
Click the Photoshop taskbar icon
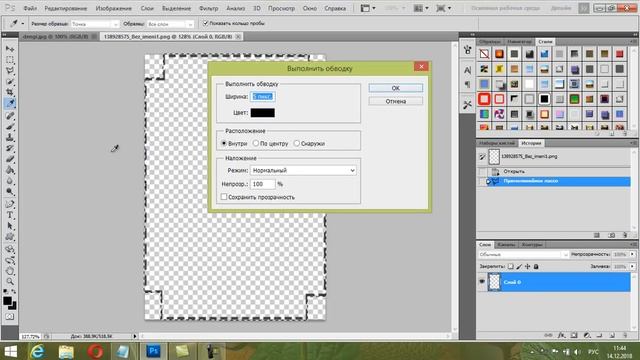pos(153,351)
